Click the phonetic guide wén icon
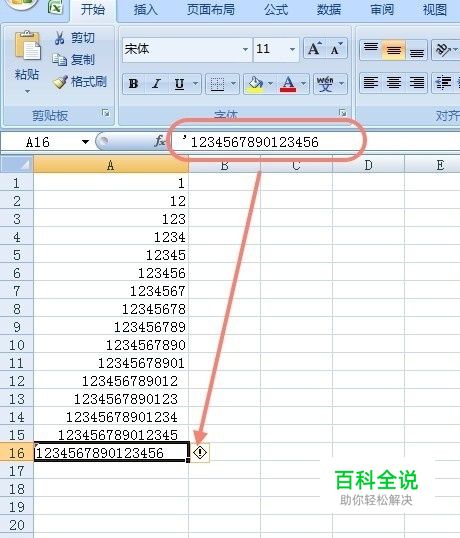Screen dimensions: 460x538 point(325,83)
